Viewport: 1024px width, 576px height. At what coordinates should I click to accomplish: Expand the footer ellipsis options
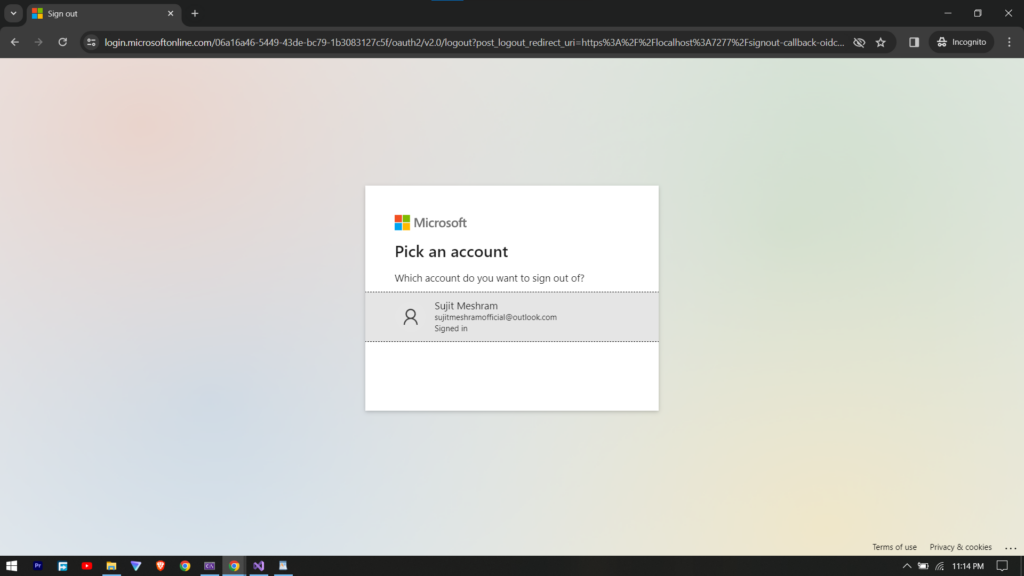click(1010, 547)
